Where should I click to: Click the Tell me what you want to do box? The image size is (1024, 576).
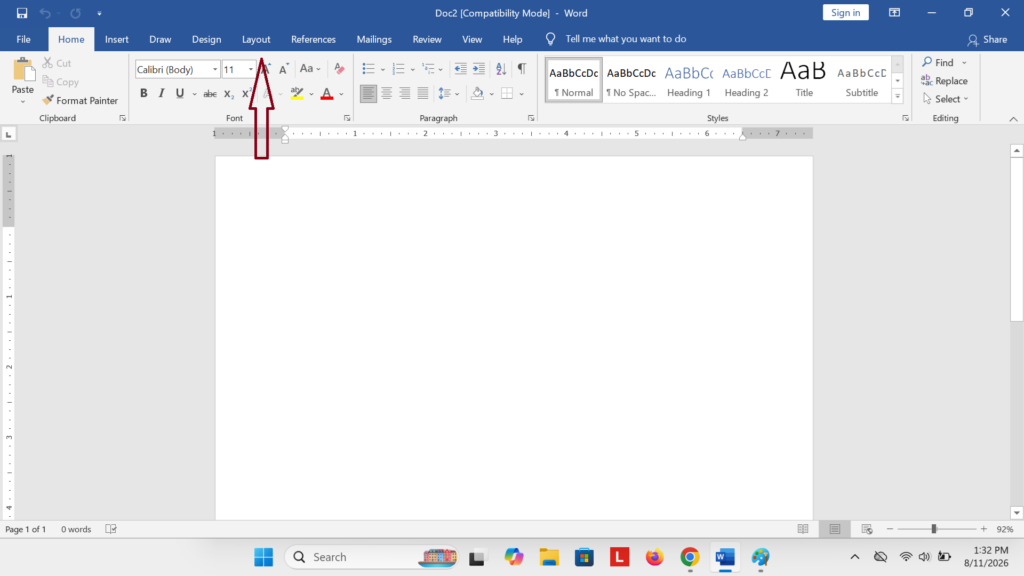(x=626, y=39)
